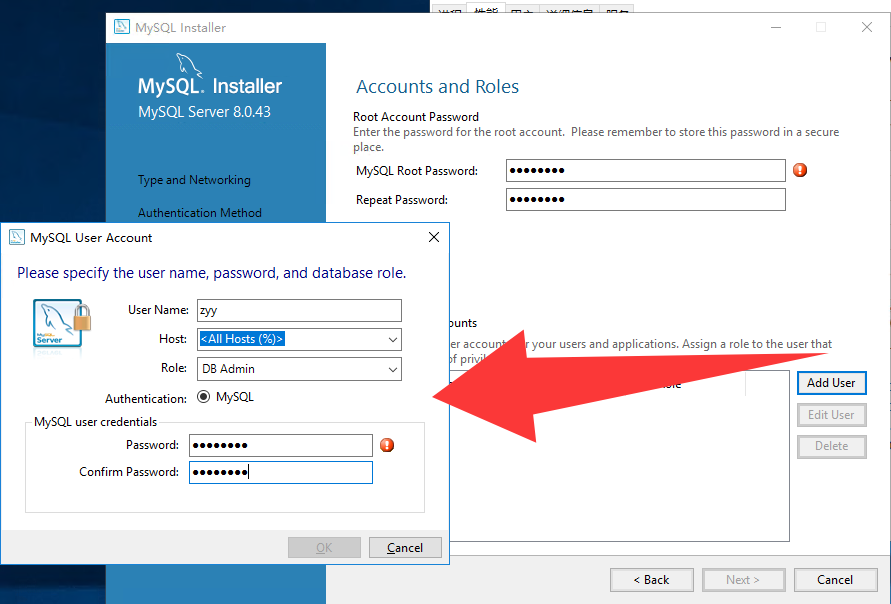Click the MySQL Server 8.0.43 version text

pyautogui.click(x=205, y=111)
